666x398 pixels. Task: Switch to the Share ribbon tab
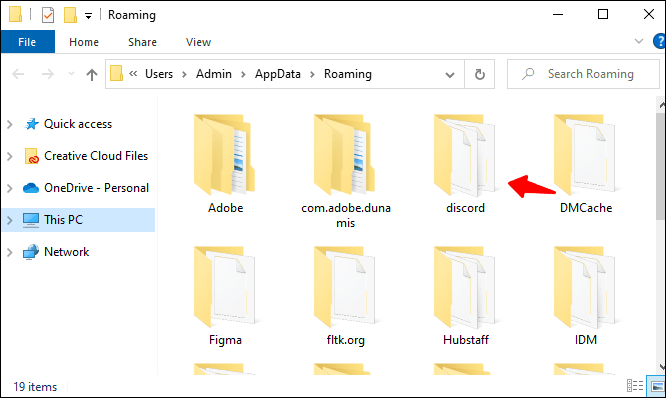142,42
